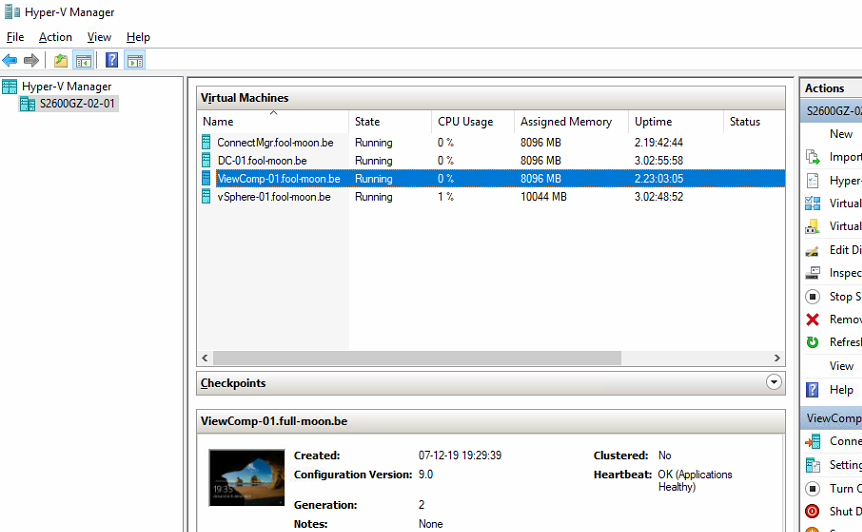Click the uptime value 2.19:42:44
The height and width of the screenshot is (532, 862).
click(x=659, y=142)
